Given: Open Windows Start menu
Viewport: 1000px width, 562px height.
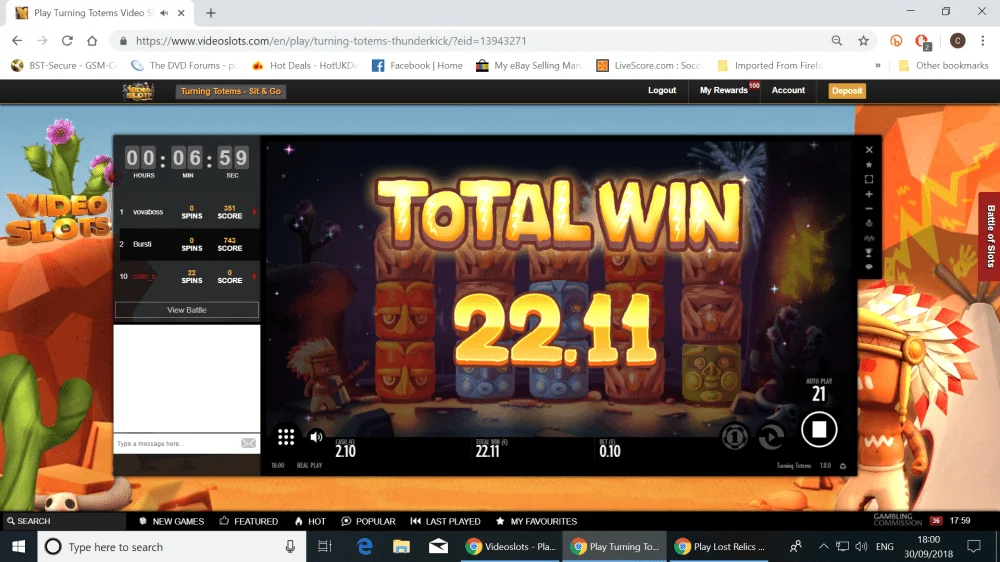Looking at the screenshot, I should [x=18, y=547].
